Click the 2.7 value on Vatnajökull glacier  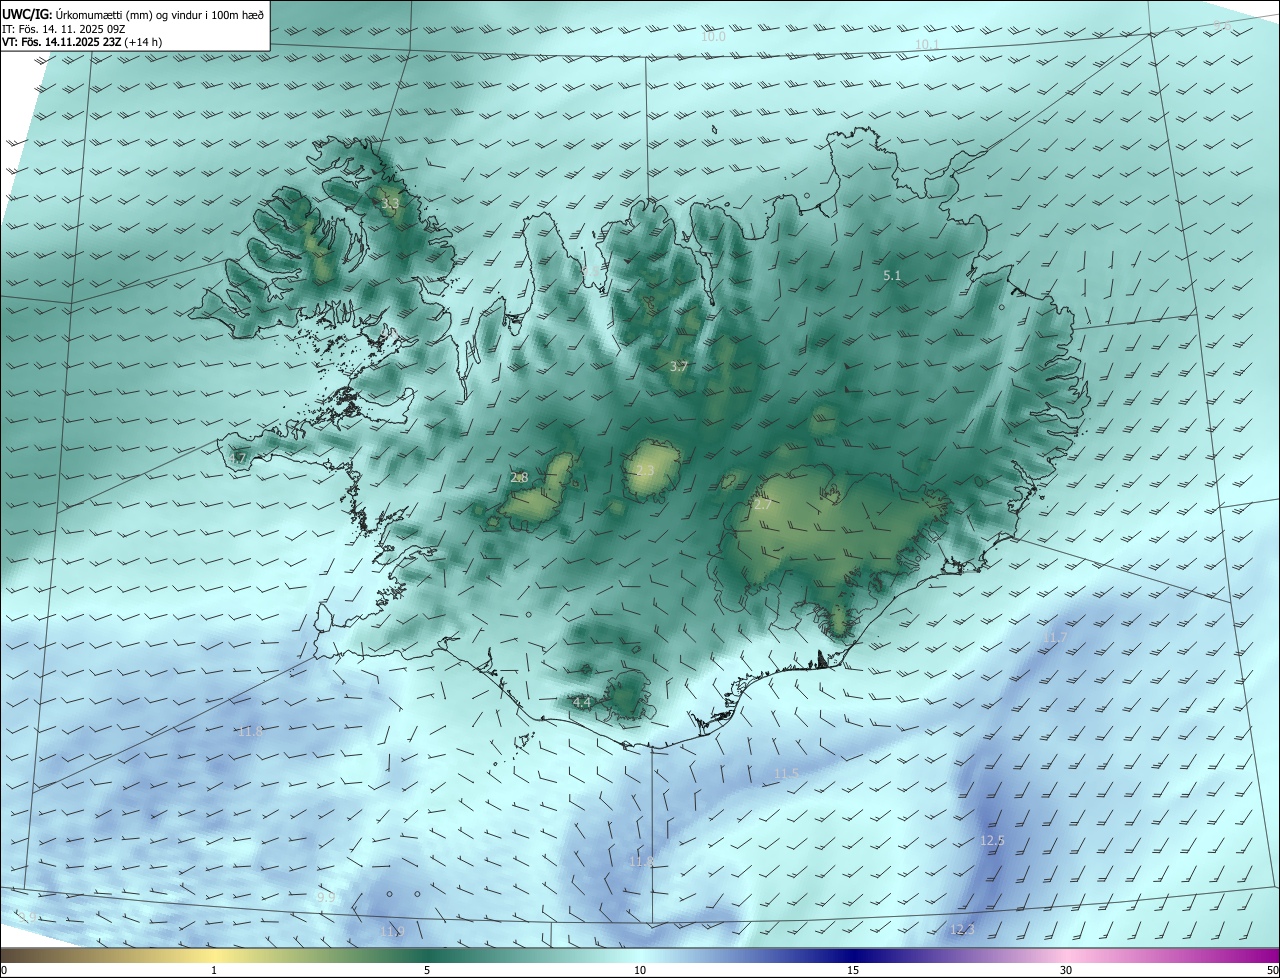coord(762,505)
